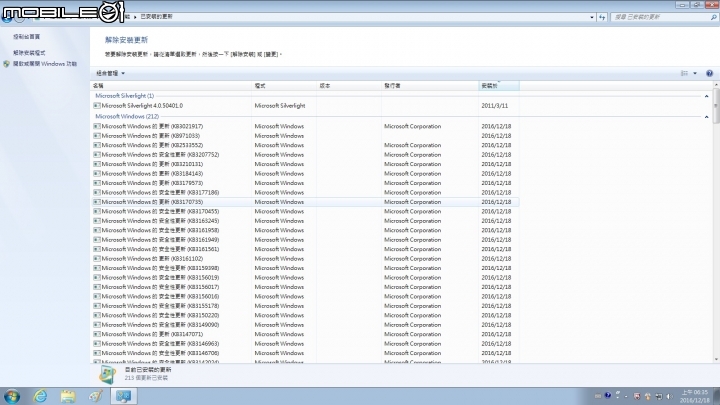
Task: Click 已安裝的更新 in the address breadcrumb
Action: coord(156,17)
